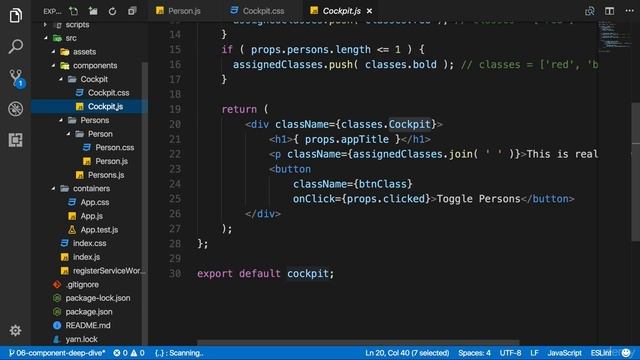Open the Explorer view in activity bar
640x360 pixels.
click(16, 16)
